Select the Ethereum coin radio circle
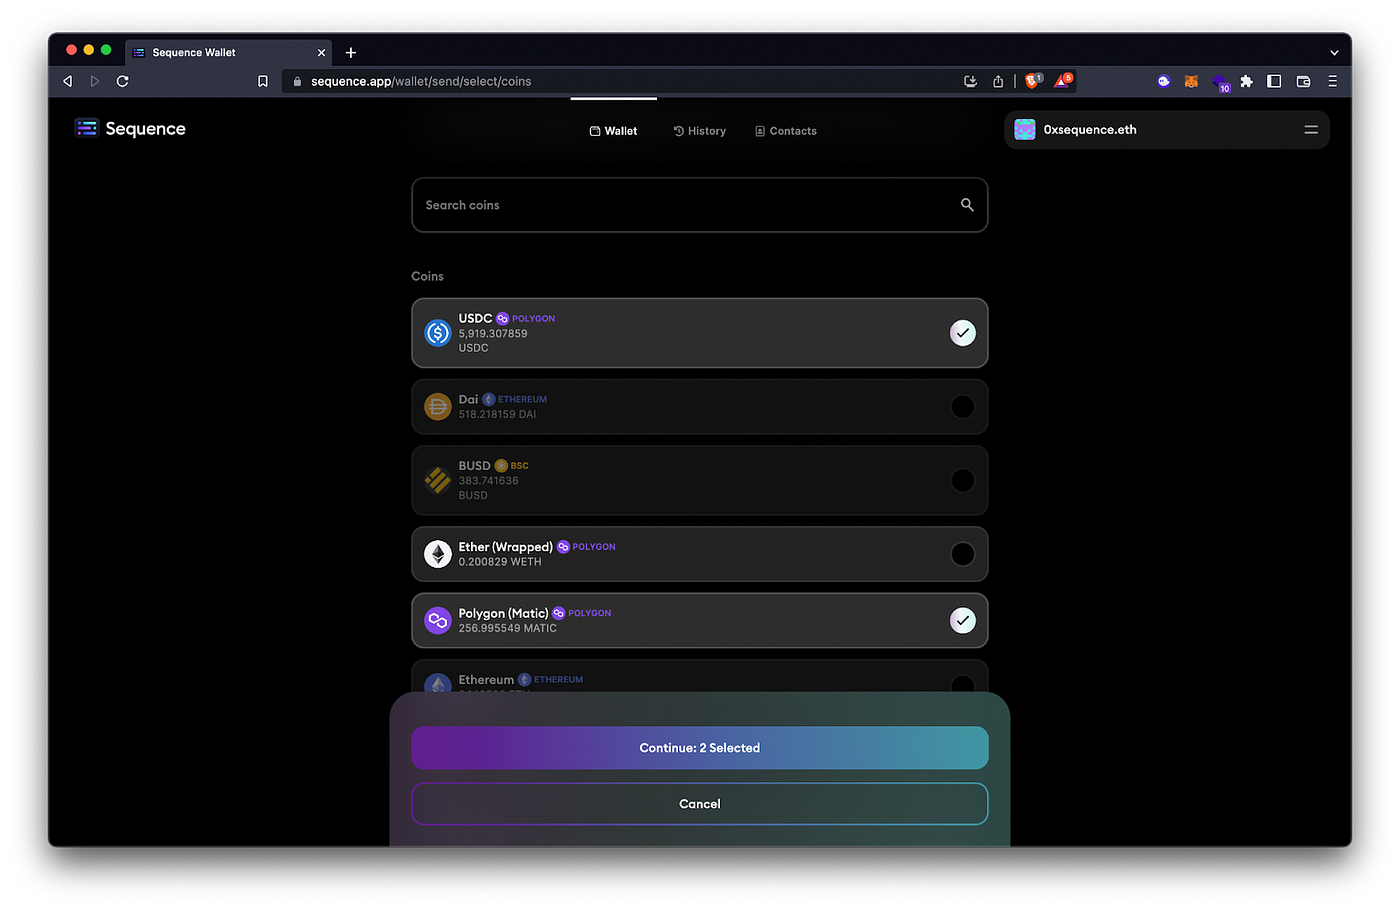The image size is (1400, 911). (x=962, y=684)
